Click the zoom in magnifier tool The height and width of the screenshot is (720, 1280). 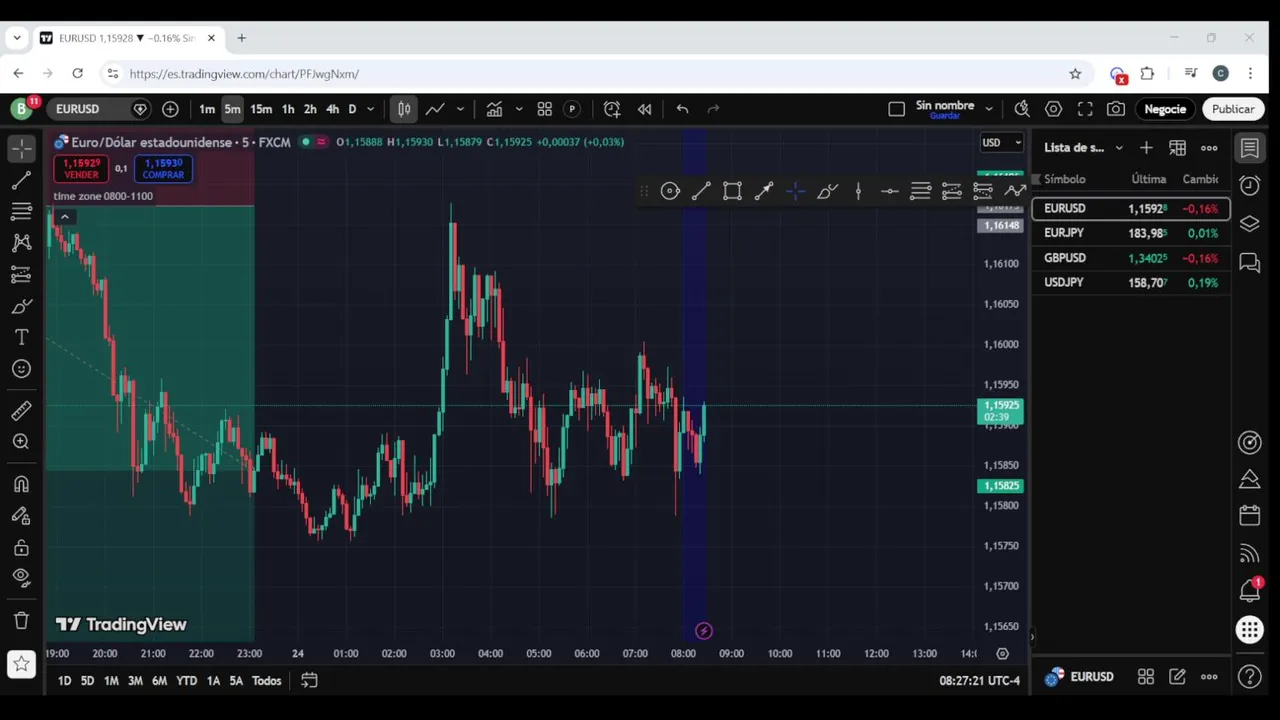[x=21, y=441]
